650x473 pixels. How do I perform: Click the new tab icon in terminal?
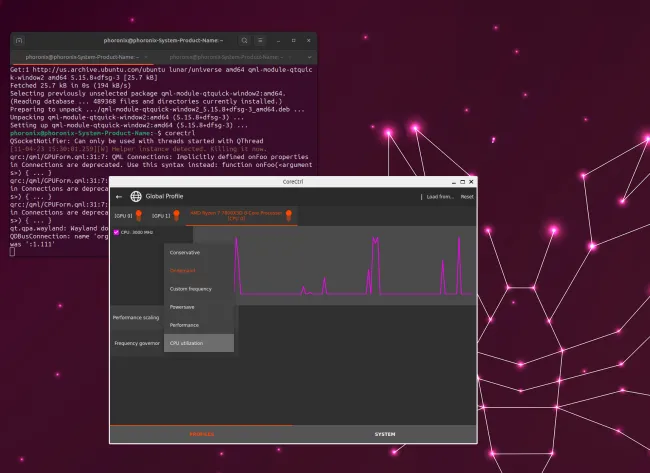[x=21, y=40]
